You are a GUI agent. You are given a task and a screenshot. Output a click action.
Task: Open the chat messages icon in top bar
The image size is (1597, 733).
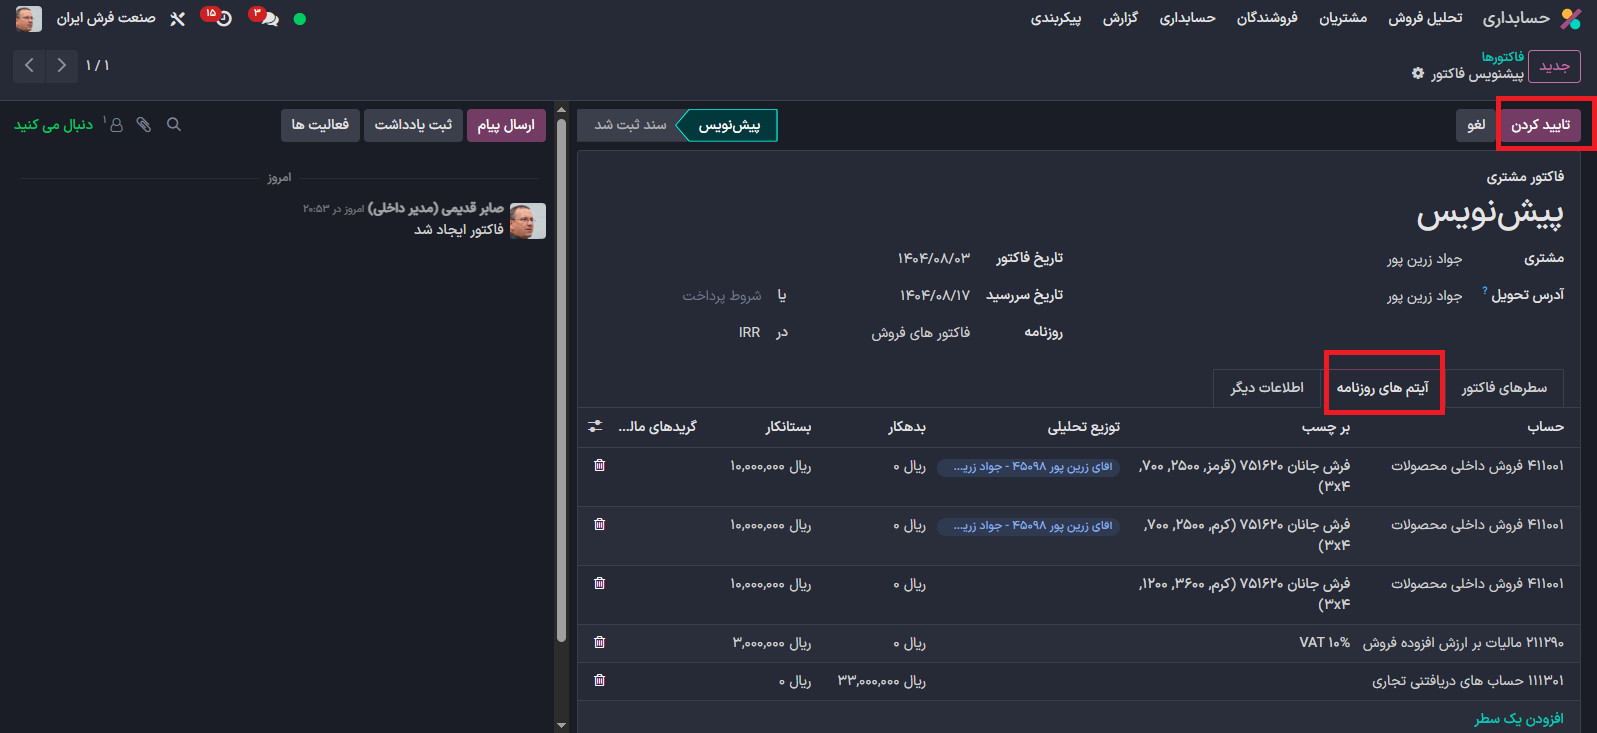pos(268,18)
